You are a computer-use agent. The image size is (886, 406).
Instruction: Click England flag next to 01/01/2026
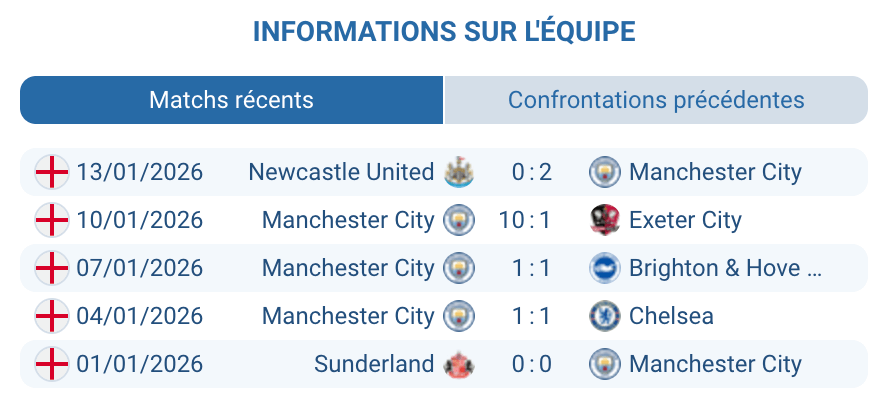click(51, 364)
